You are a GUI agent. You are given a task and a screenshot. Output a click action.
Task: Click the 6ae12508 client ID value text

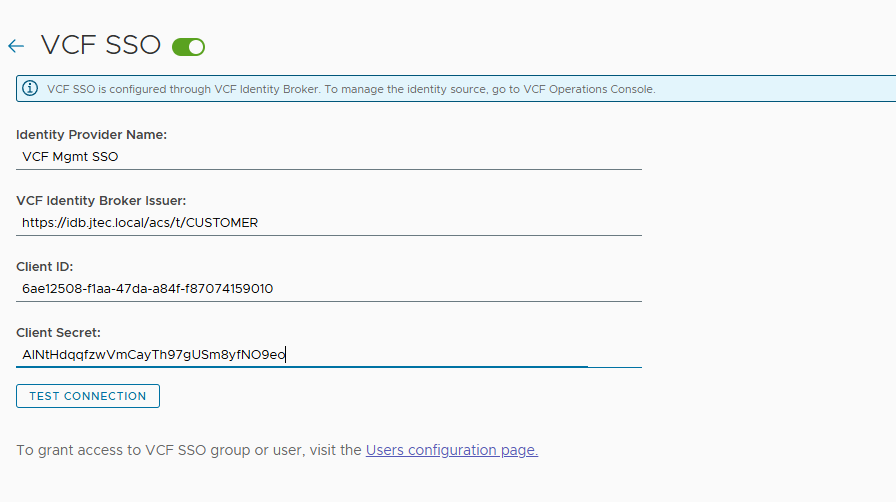(147, 289)
